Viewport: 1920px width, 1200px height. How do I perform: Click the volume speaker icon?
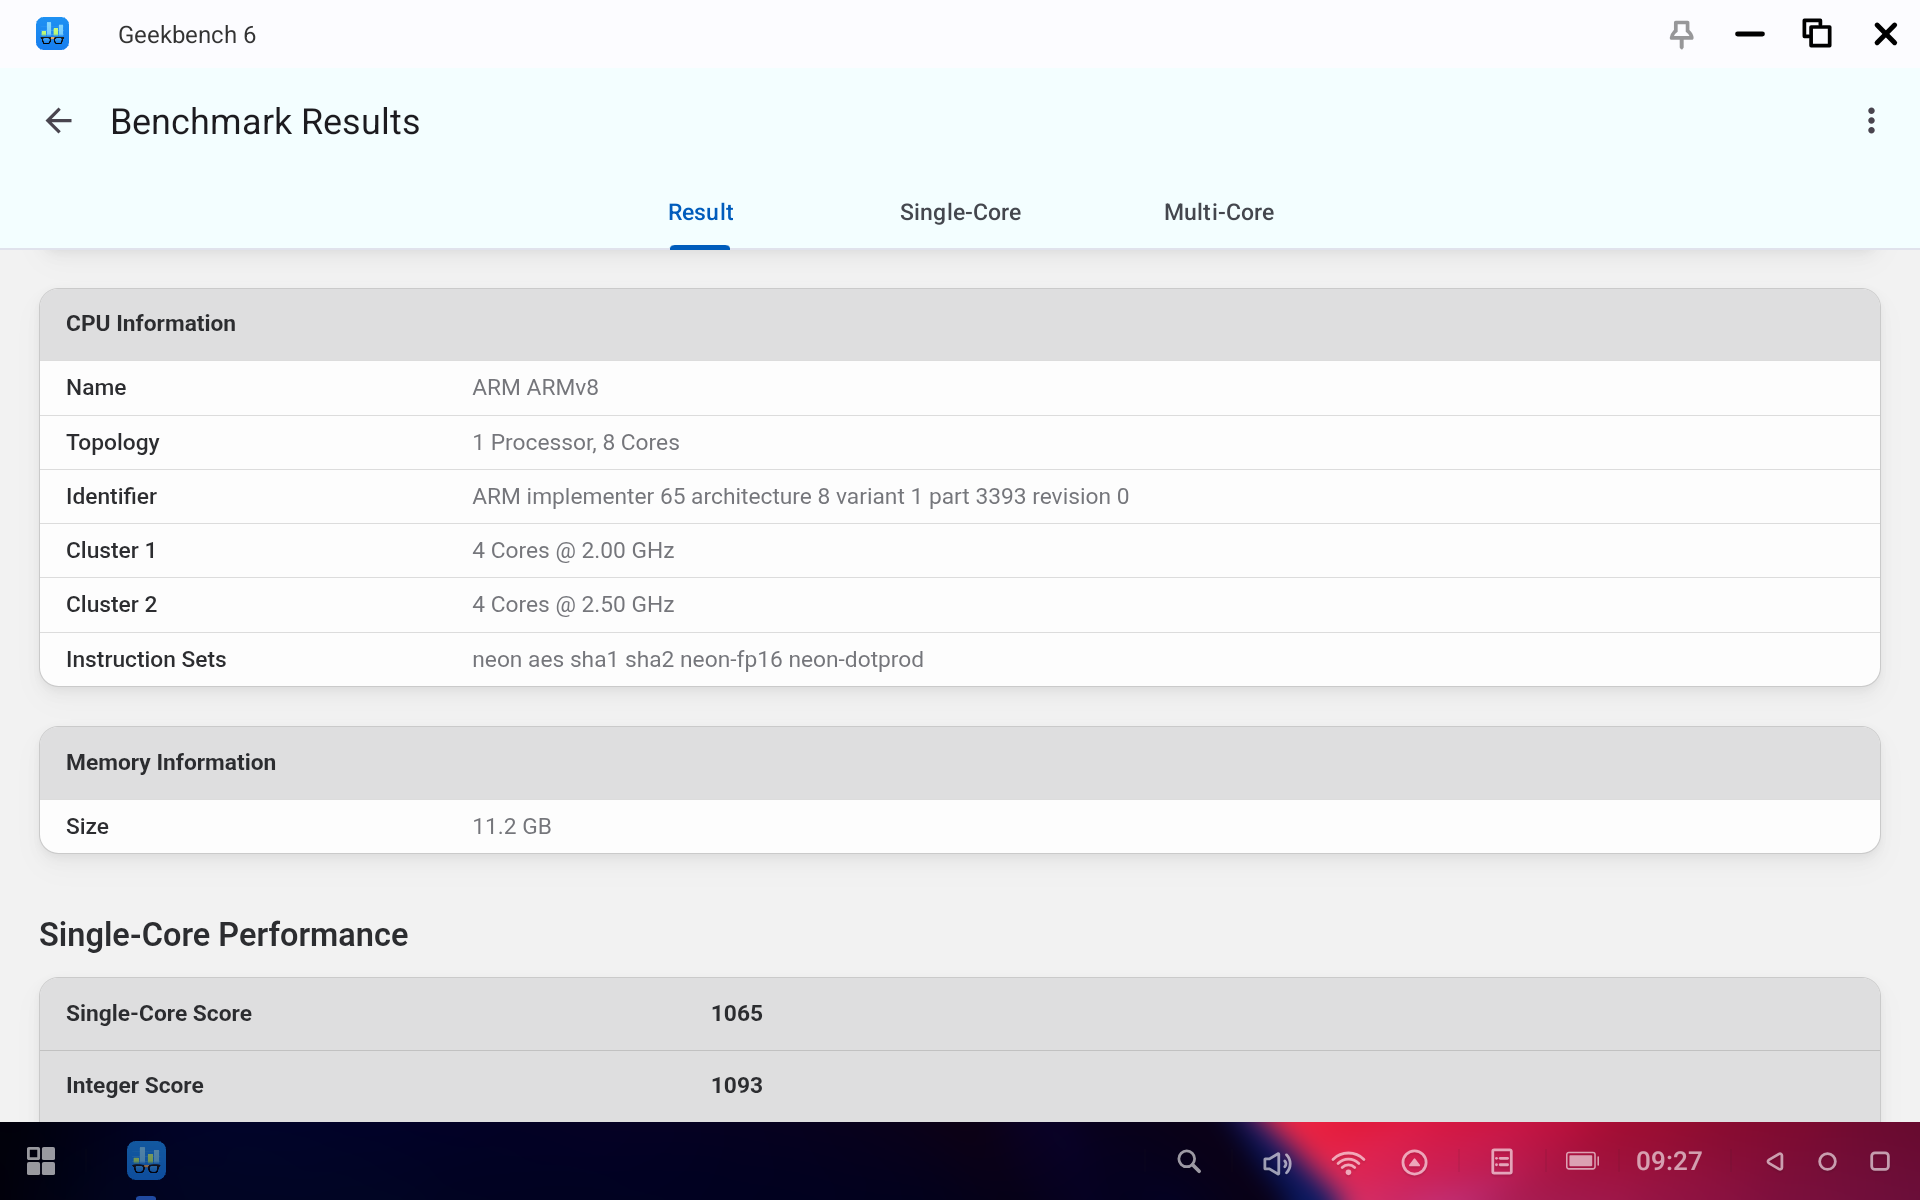tap(1276, 1162)
